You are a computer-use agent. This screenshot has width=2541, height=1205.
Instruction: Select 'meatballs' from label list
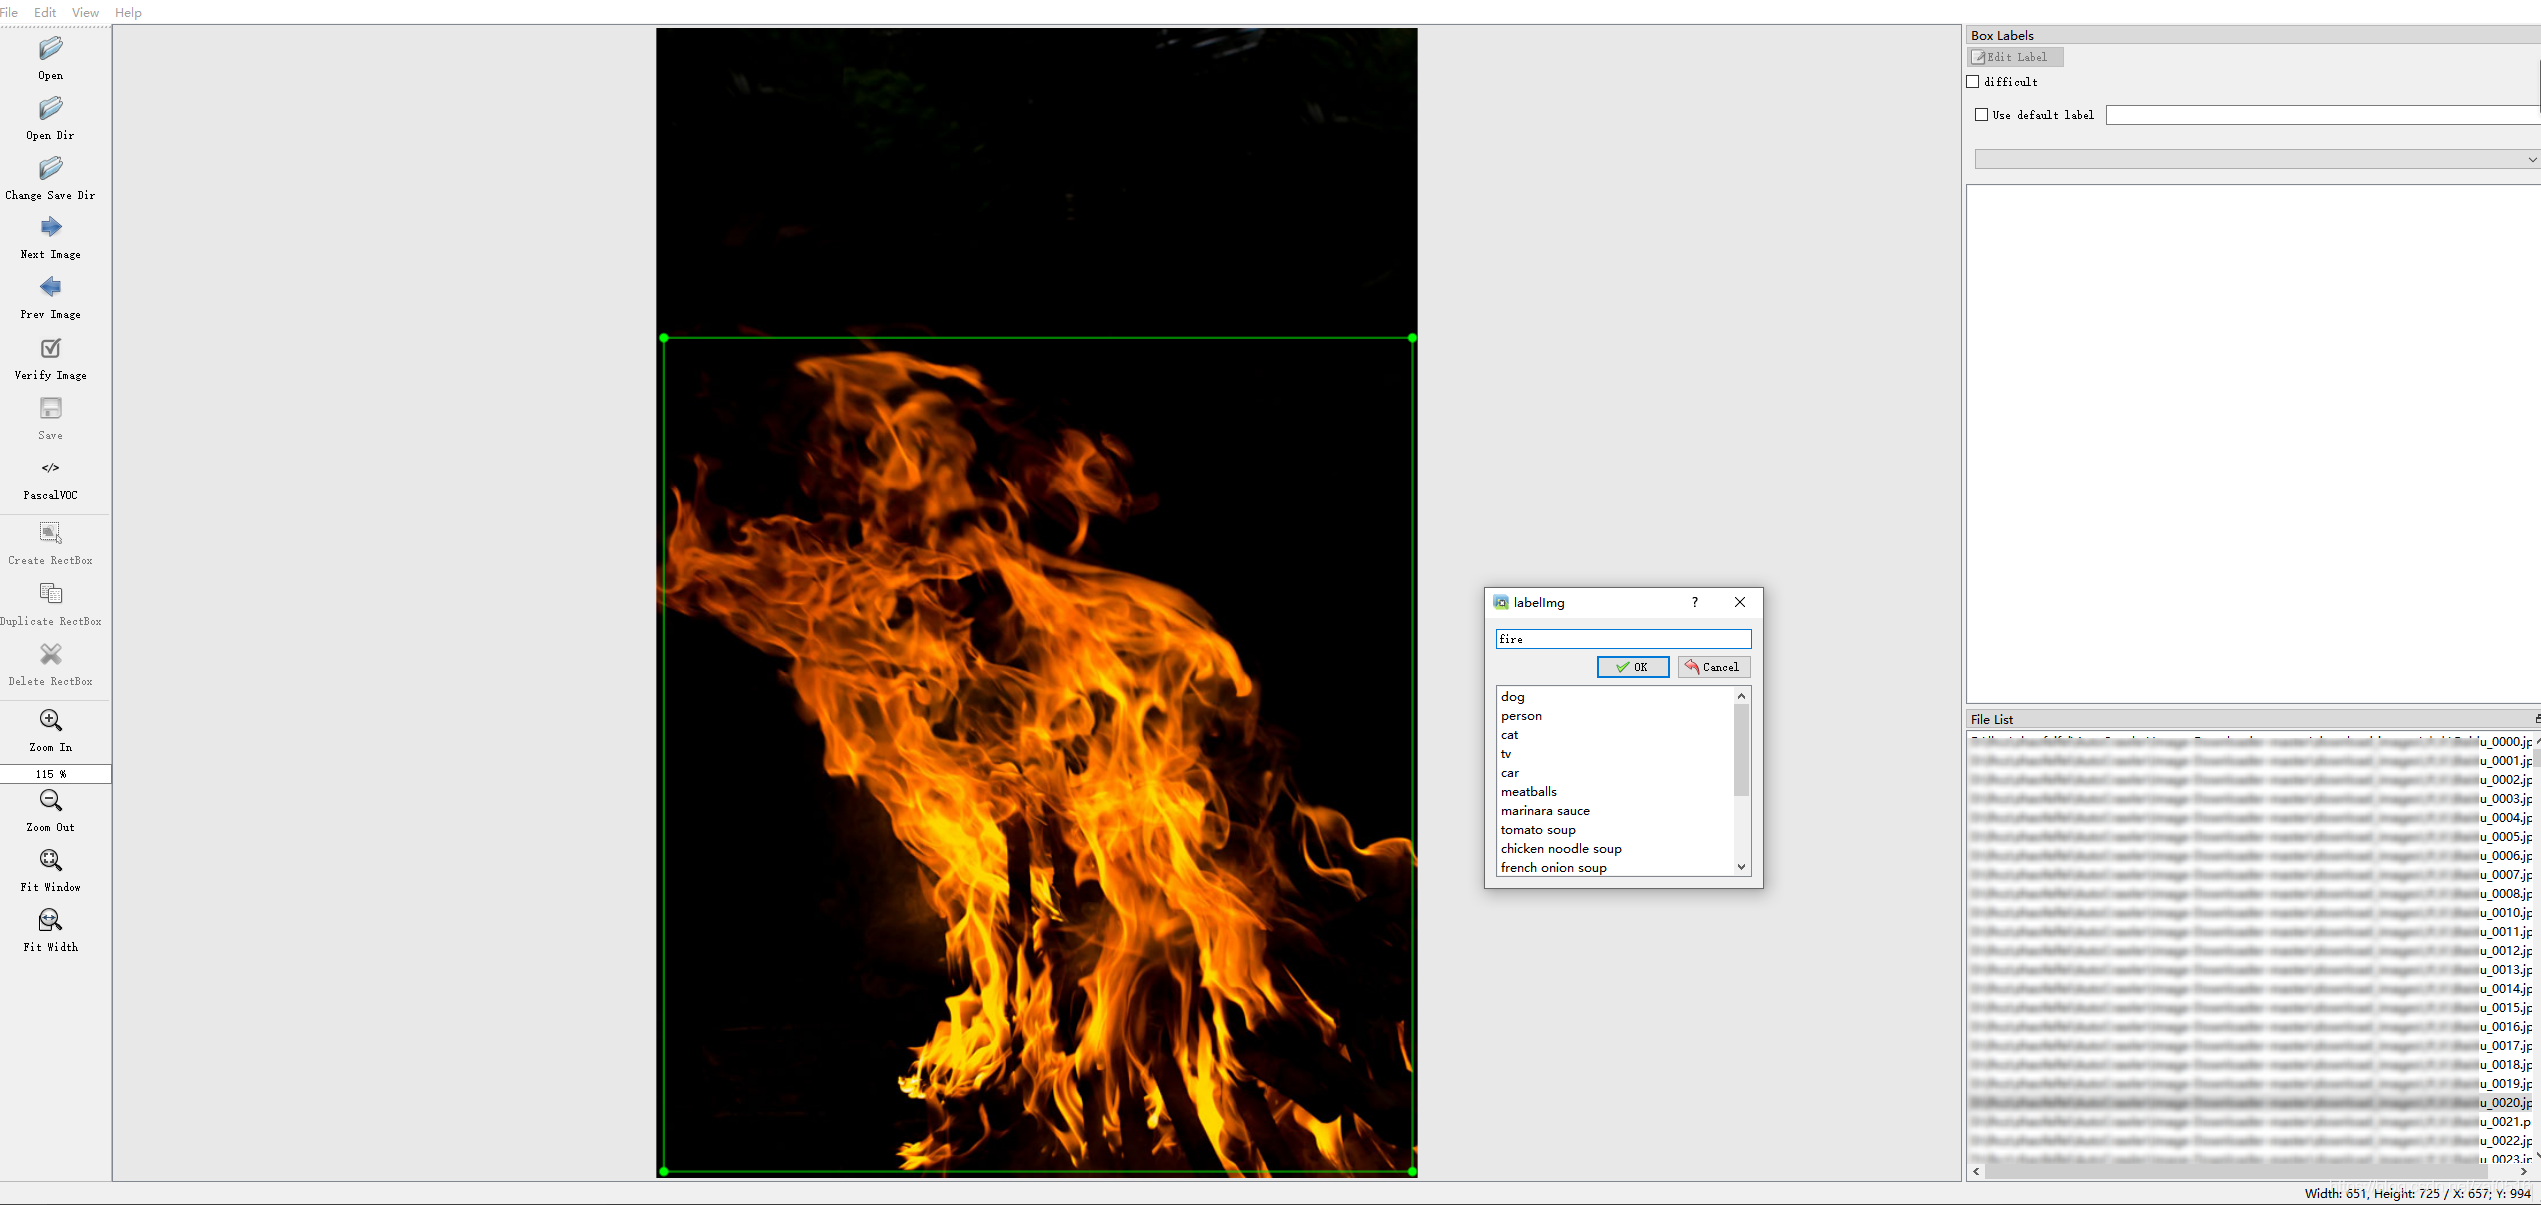[x=1528, y=792]
